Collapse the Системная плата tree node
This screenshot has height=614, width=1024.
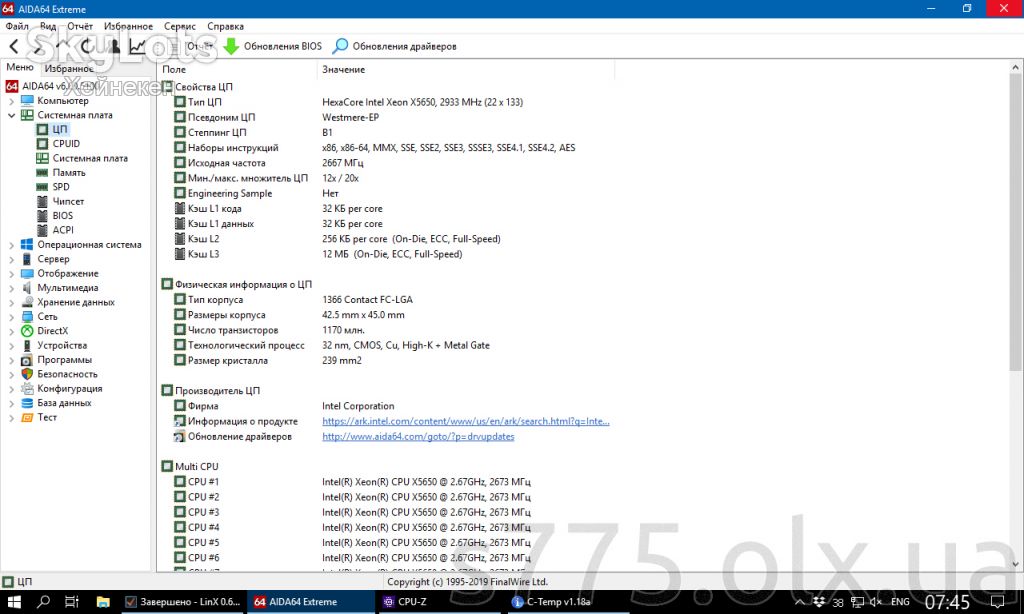click(x=11, y=116)
